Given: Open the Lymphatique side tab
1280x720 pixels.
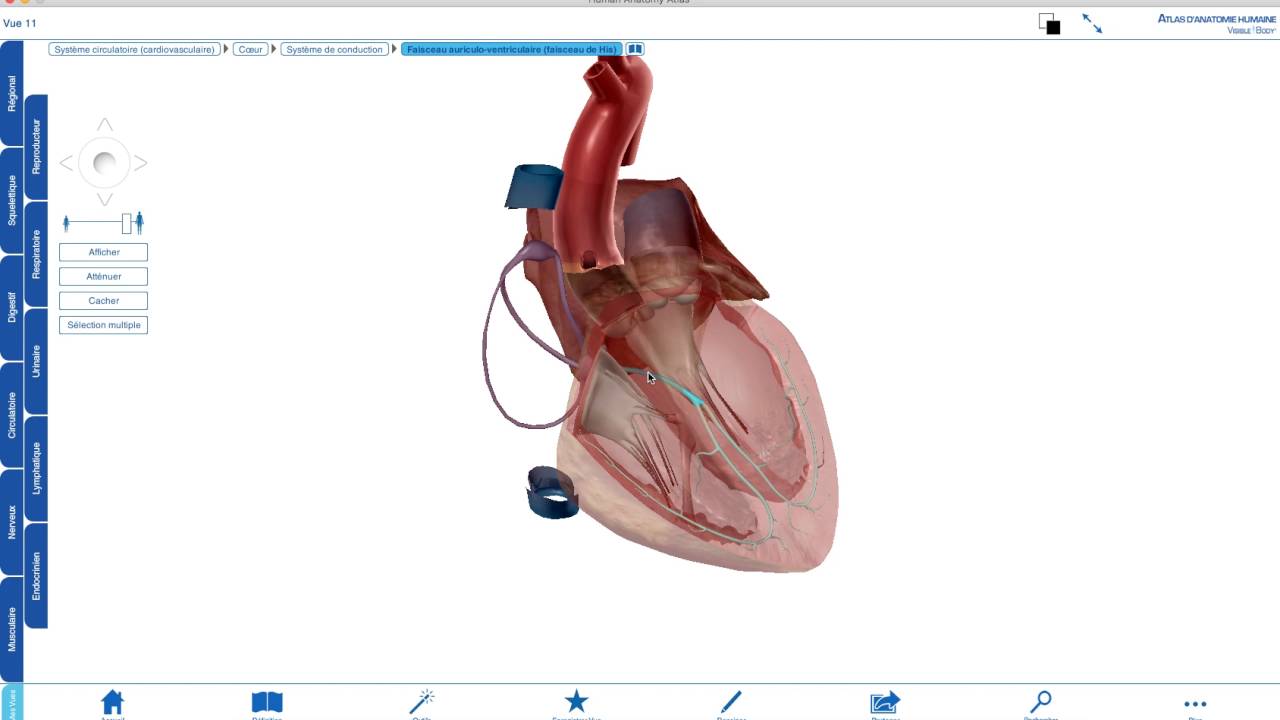Looking at the screenshot, I should click(36, 468).
